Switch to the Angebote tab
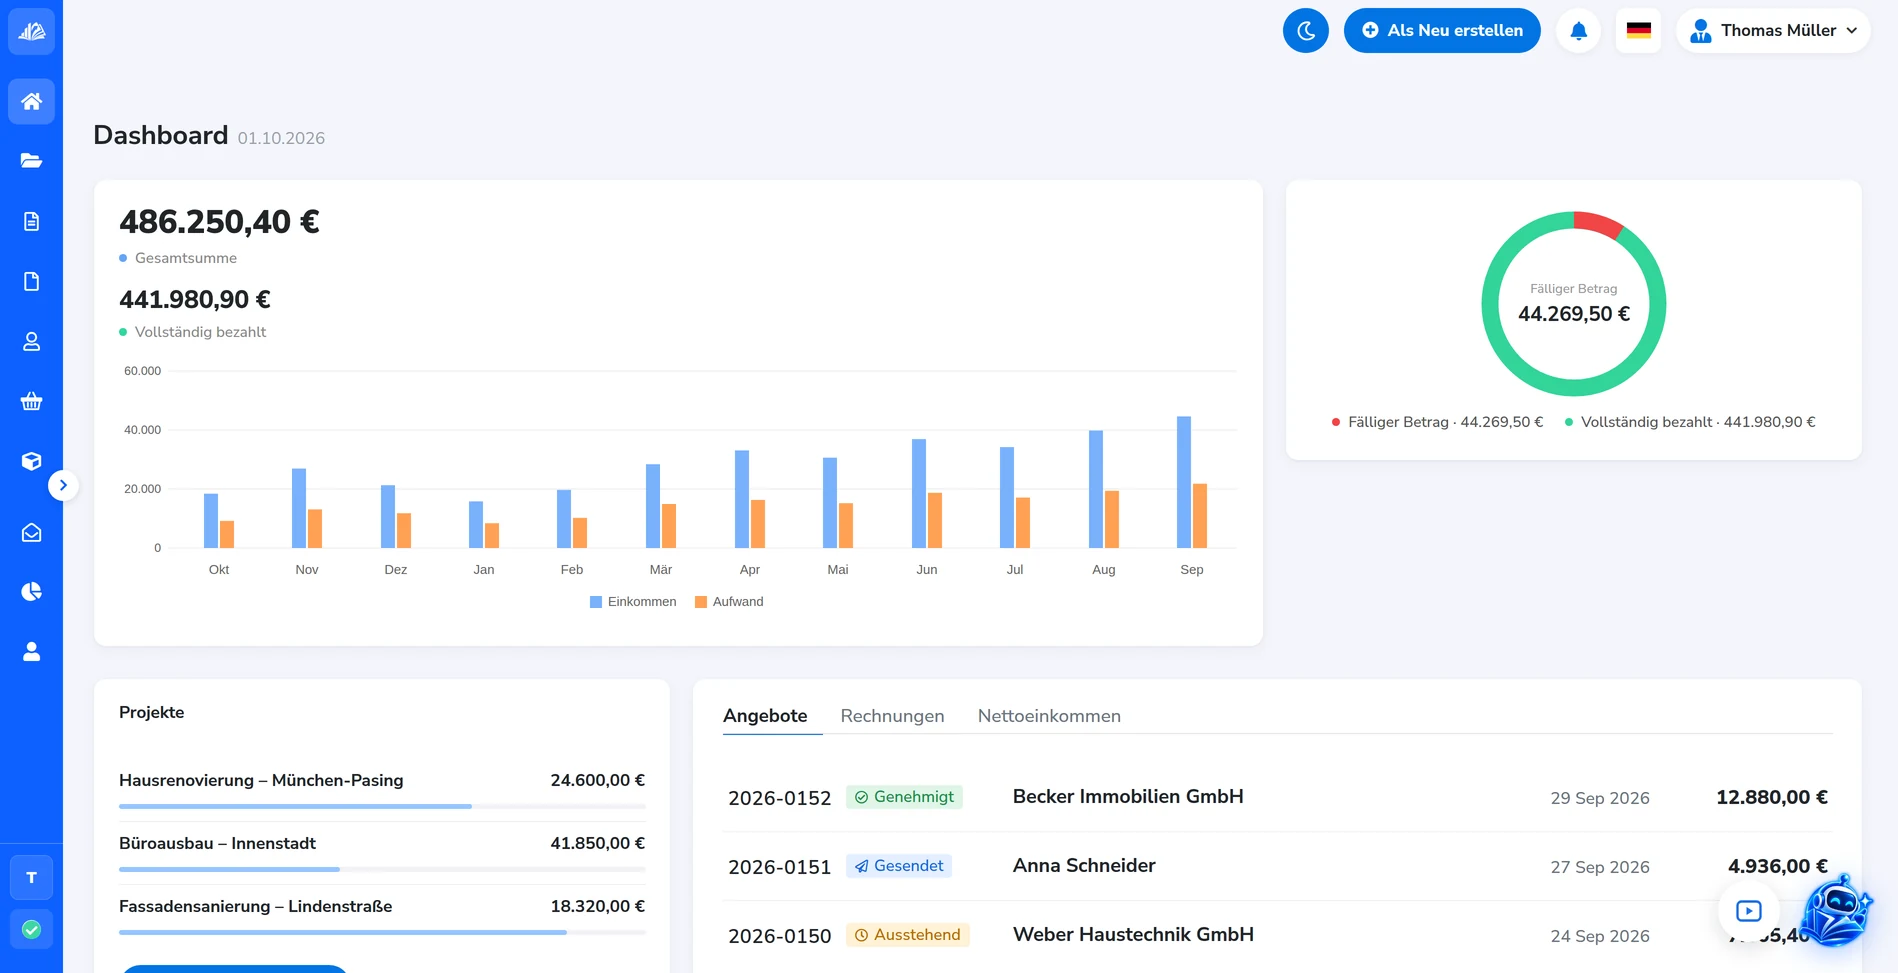Screen dimensions: 1898x973 click(x=765, y=716)
